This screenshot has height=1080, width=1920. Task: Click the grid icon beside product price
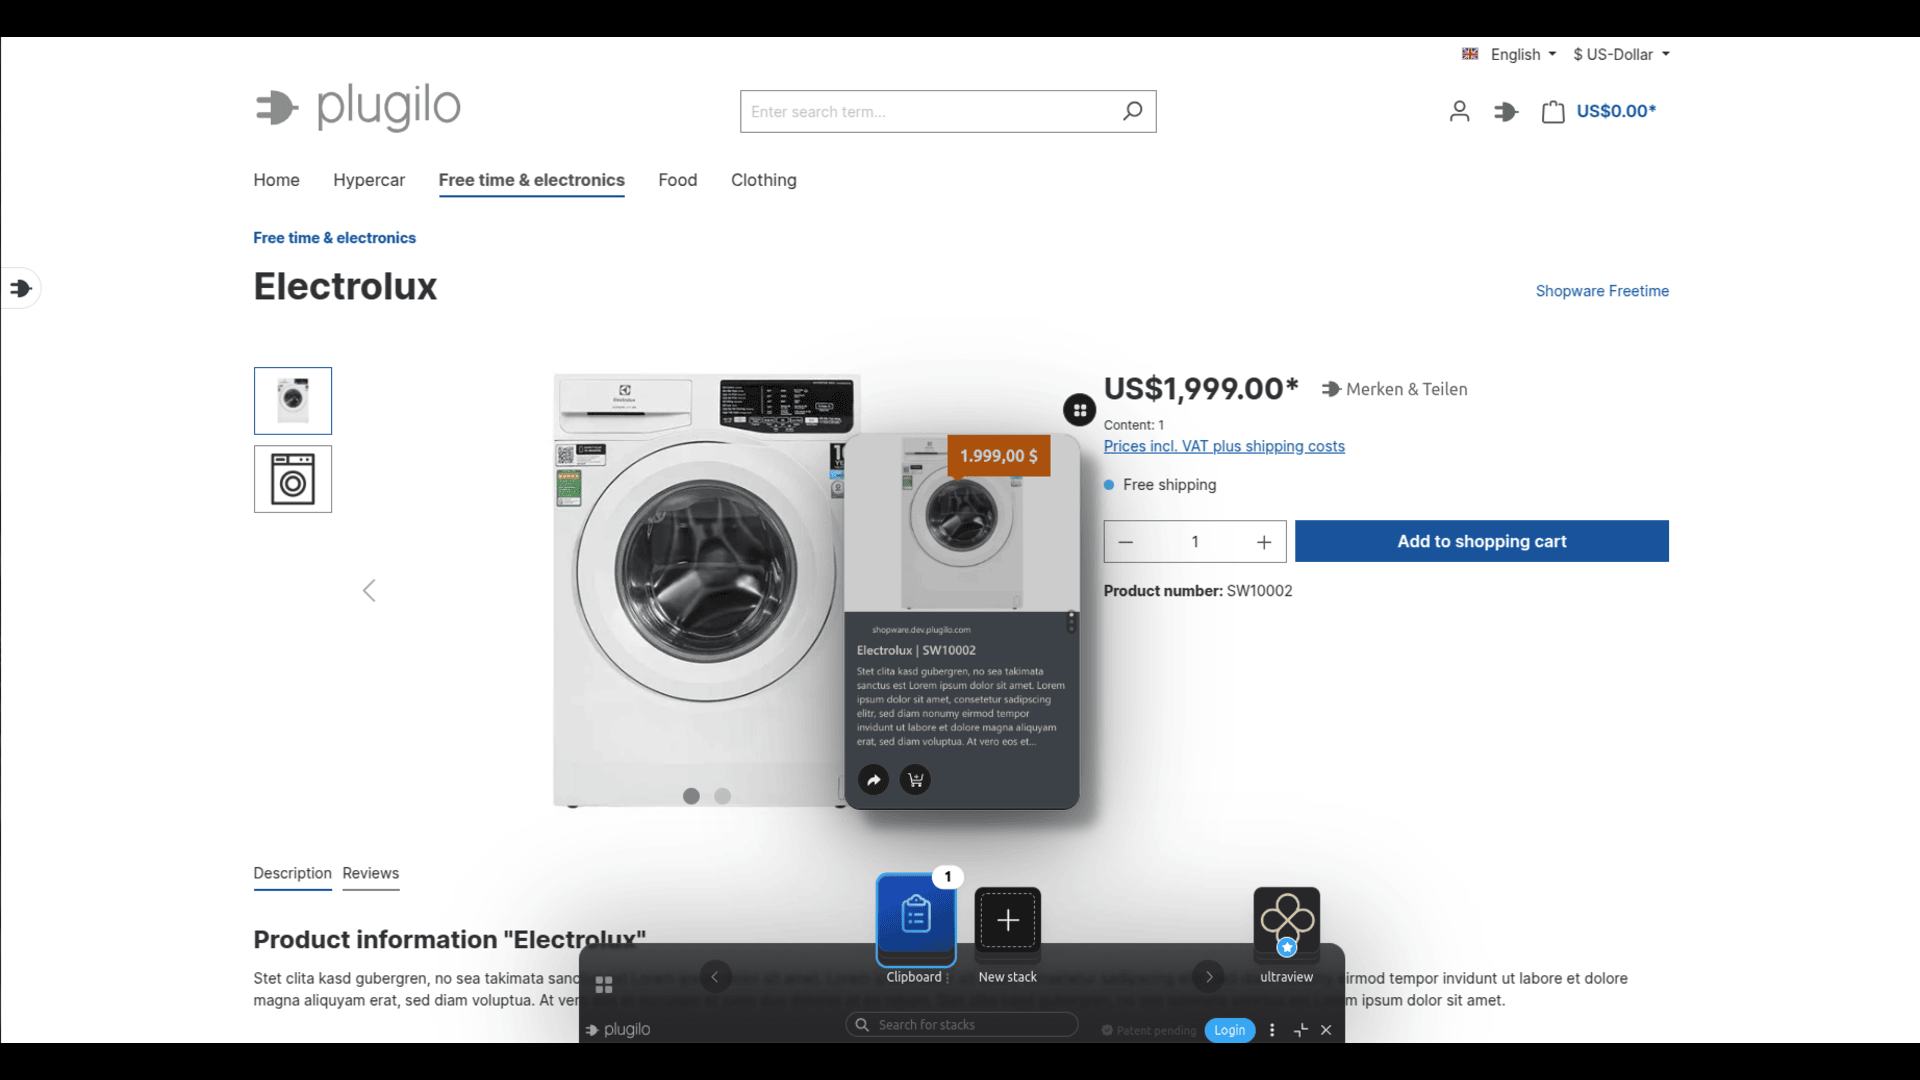click(x=1079, y=410)
